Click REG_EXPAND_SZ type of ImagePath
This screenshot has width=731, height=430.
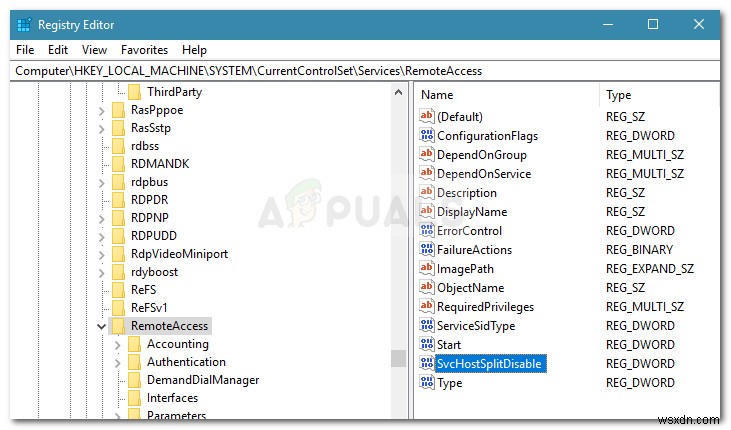(649, 269)
